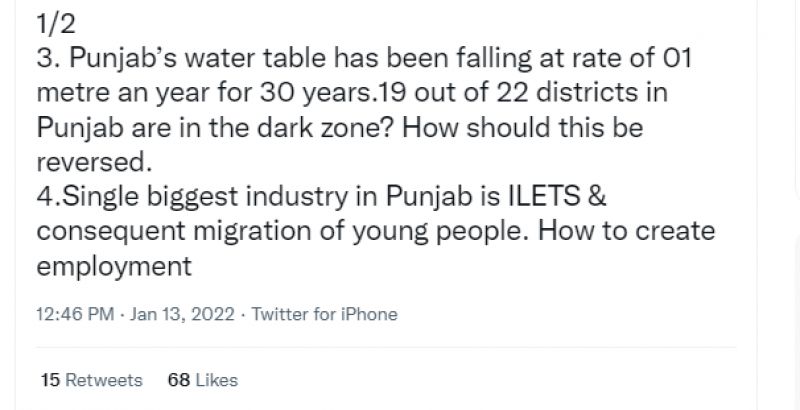Open the 68 Likes list
The image size is (800, 410).
coord(203,381)
